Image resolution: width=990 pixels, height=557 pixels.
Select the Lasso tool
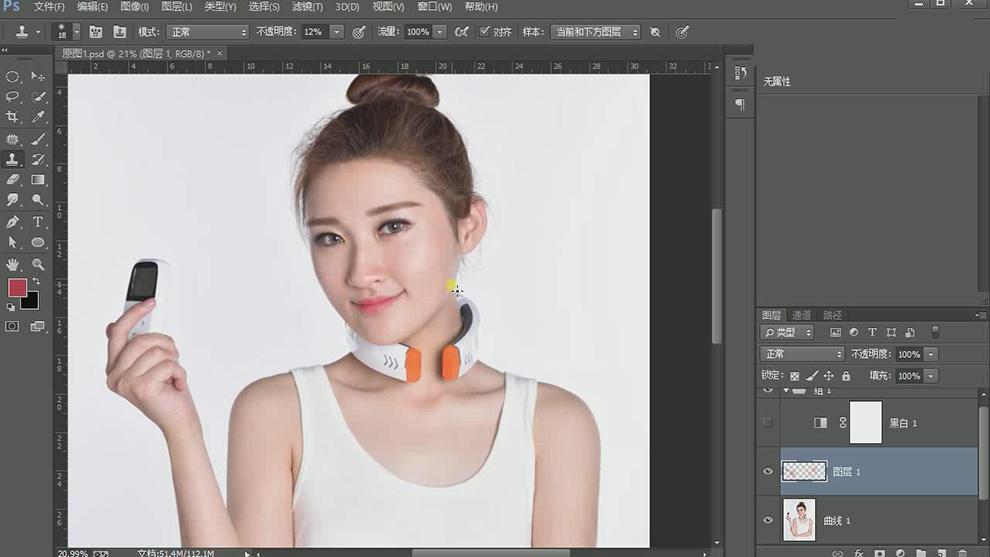pyautogui.click(x=13, y=97)
